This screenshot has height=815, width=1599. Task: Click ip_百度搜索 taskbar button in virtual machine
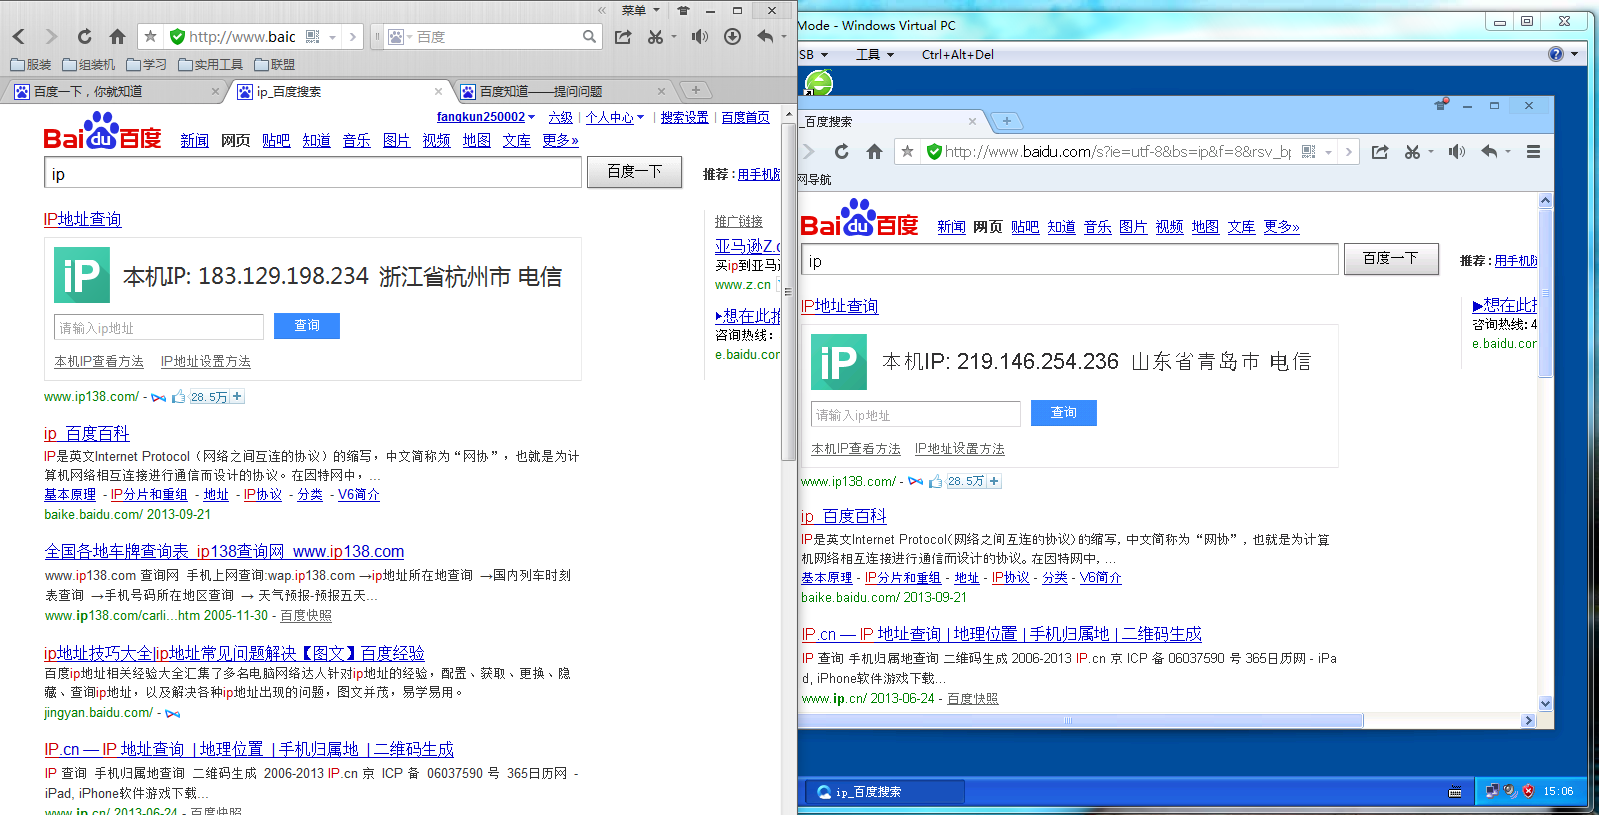click(885, 791)
